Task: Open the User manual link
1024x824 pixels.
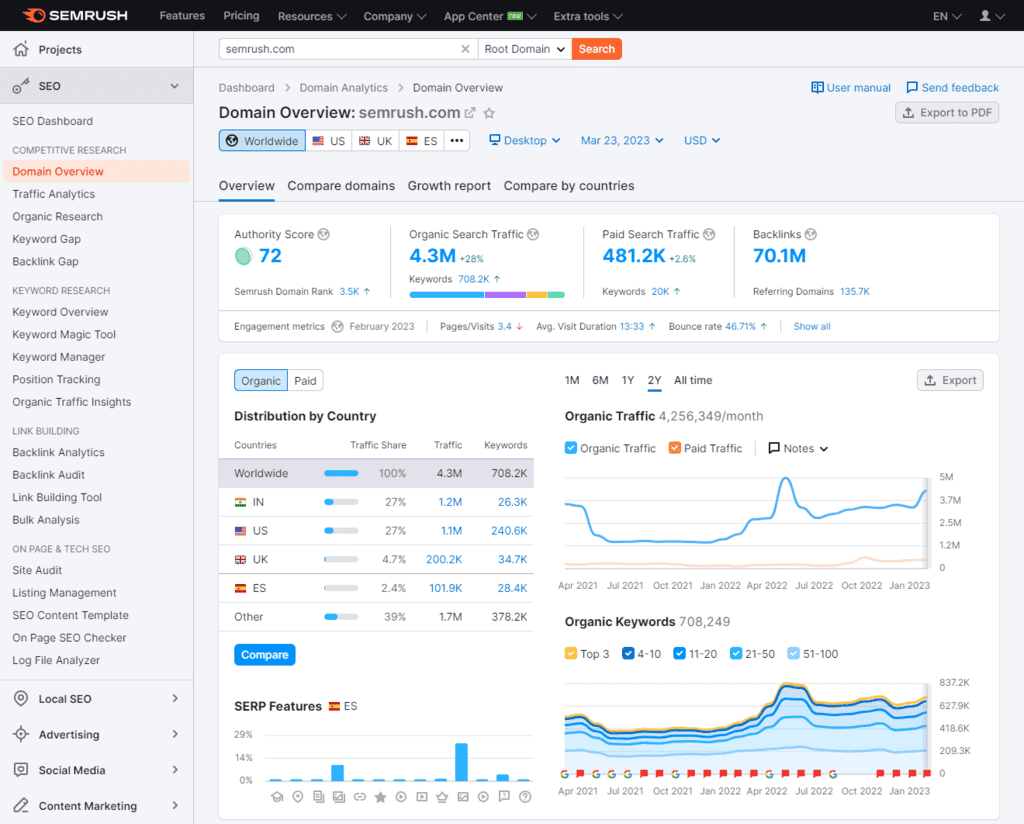Action: [x=850, y=87]
